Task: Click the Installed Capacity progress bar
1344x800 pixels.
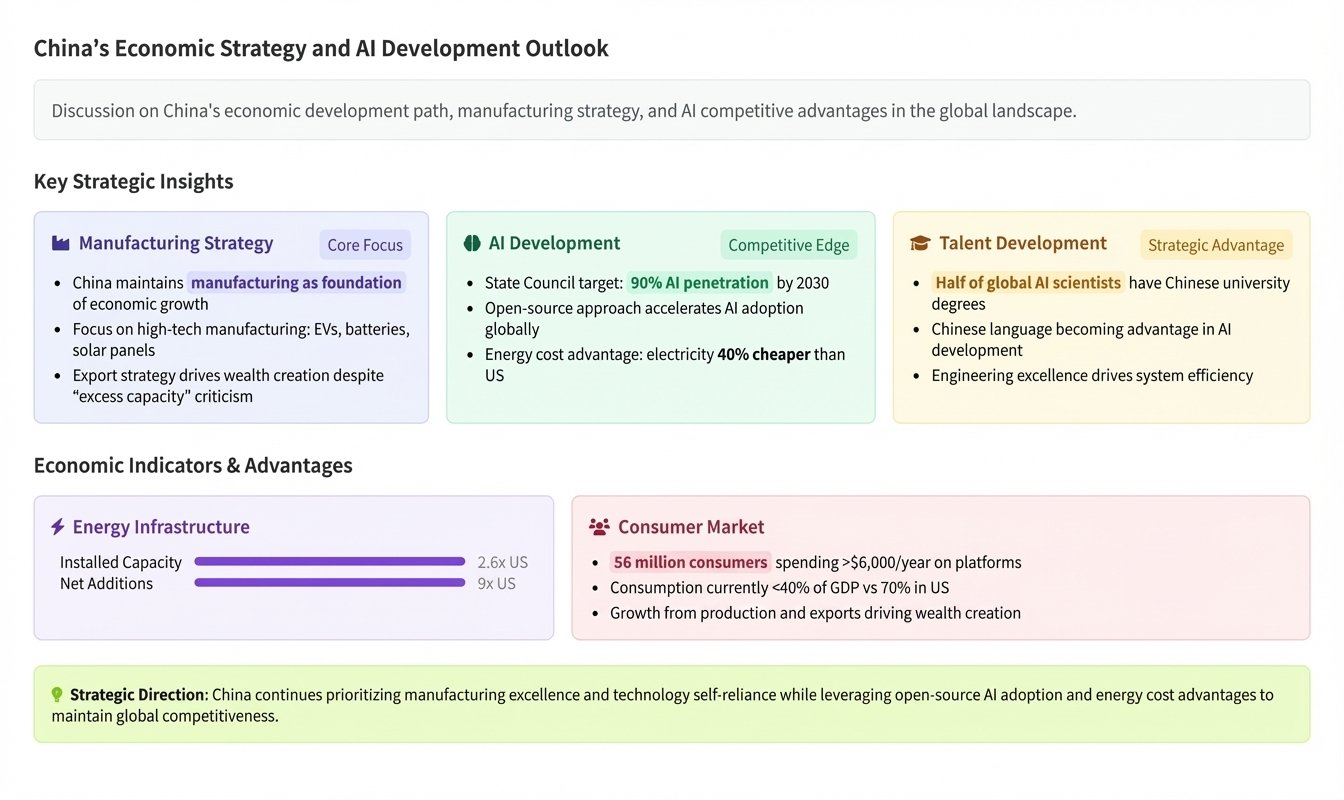Action: (330, 562)
